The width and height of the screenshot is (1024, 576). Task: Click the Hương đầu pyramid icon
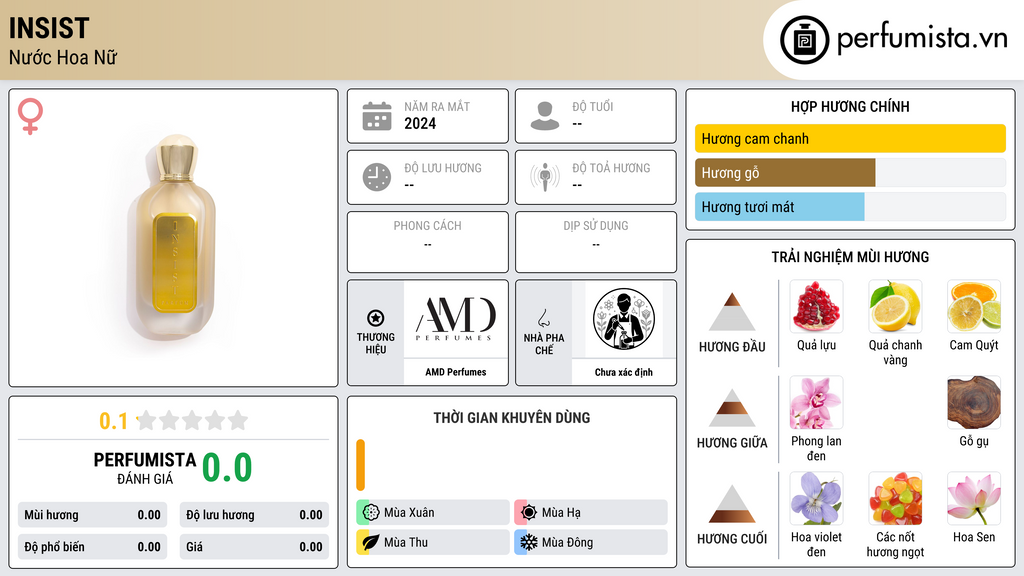tap(732, 312)
